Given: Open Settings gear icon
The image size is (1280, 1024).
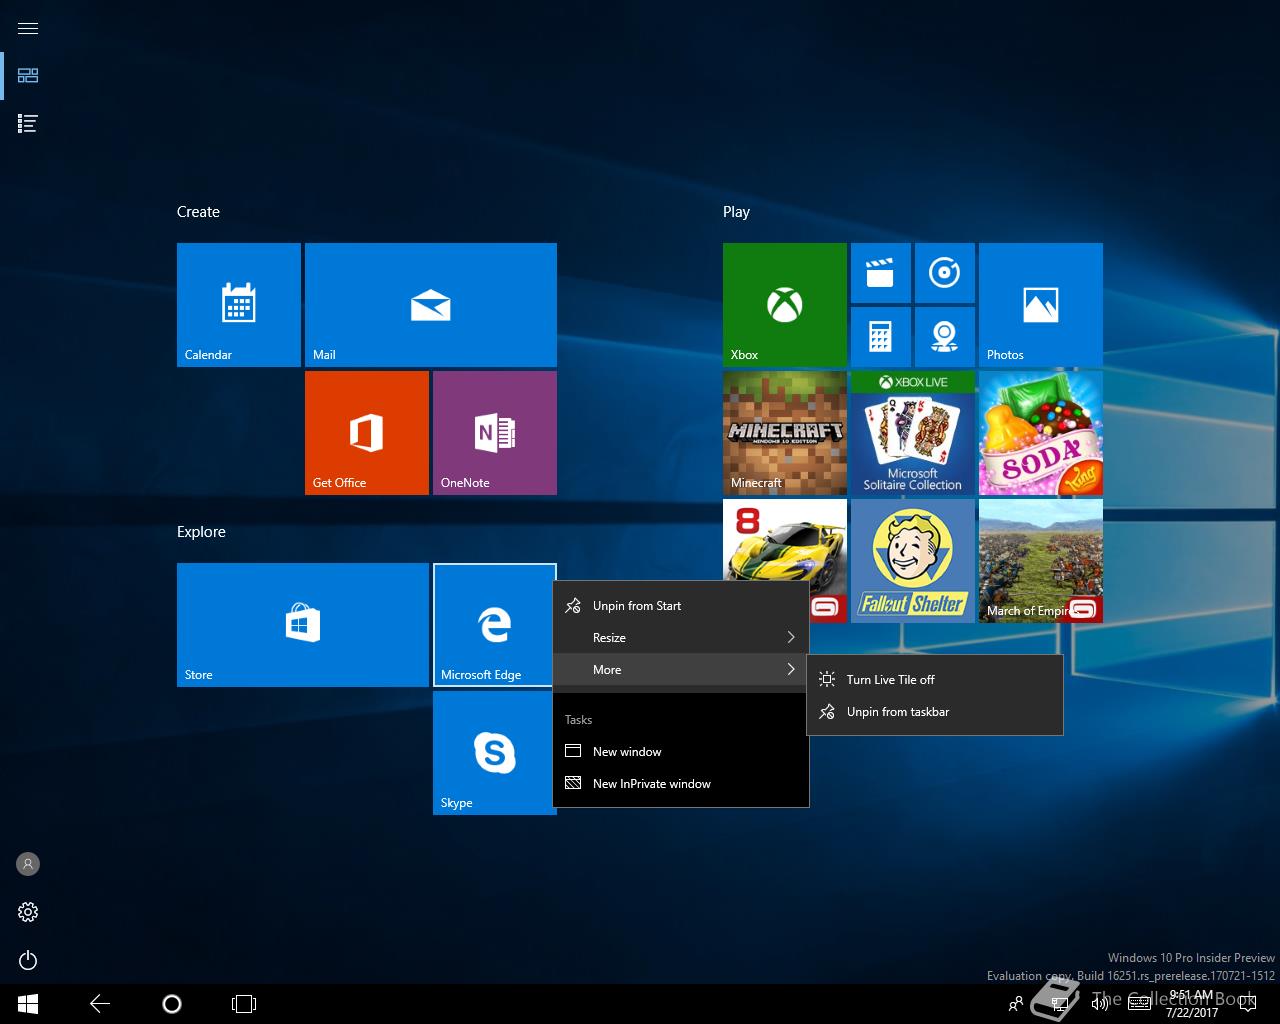Looking at the screenshot, I should tap(28, 912).
